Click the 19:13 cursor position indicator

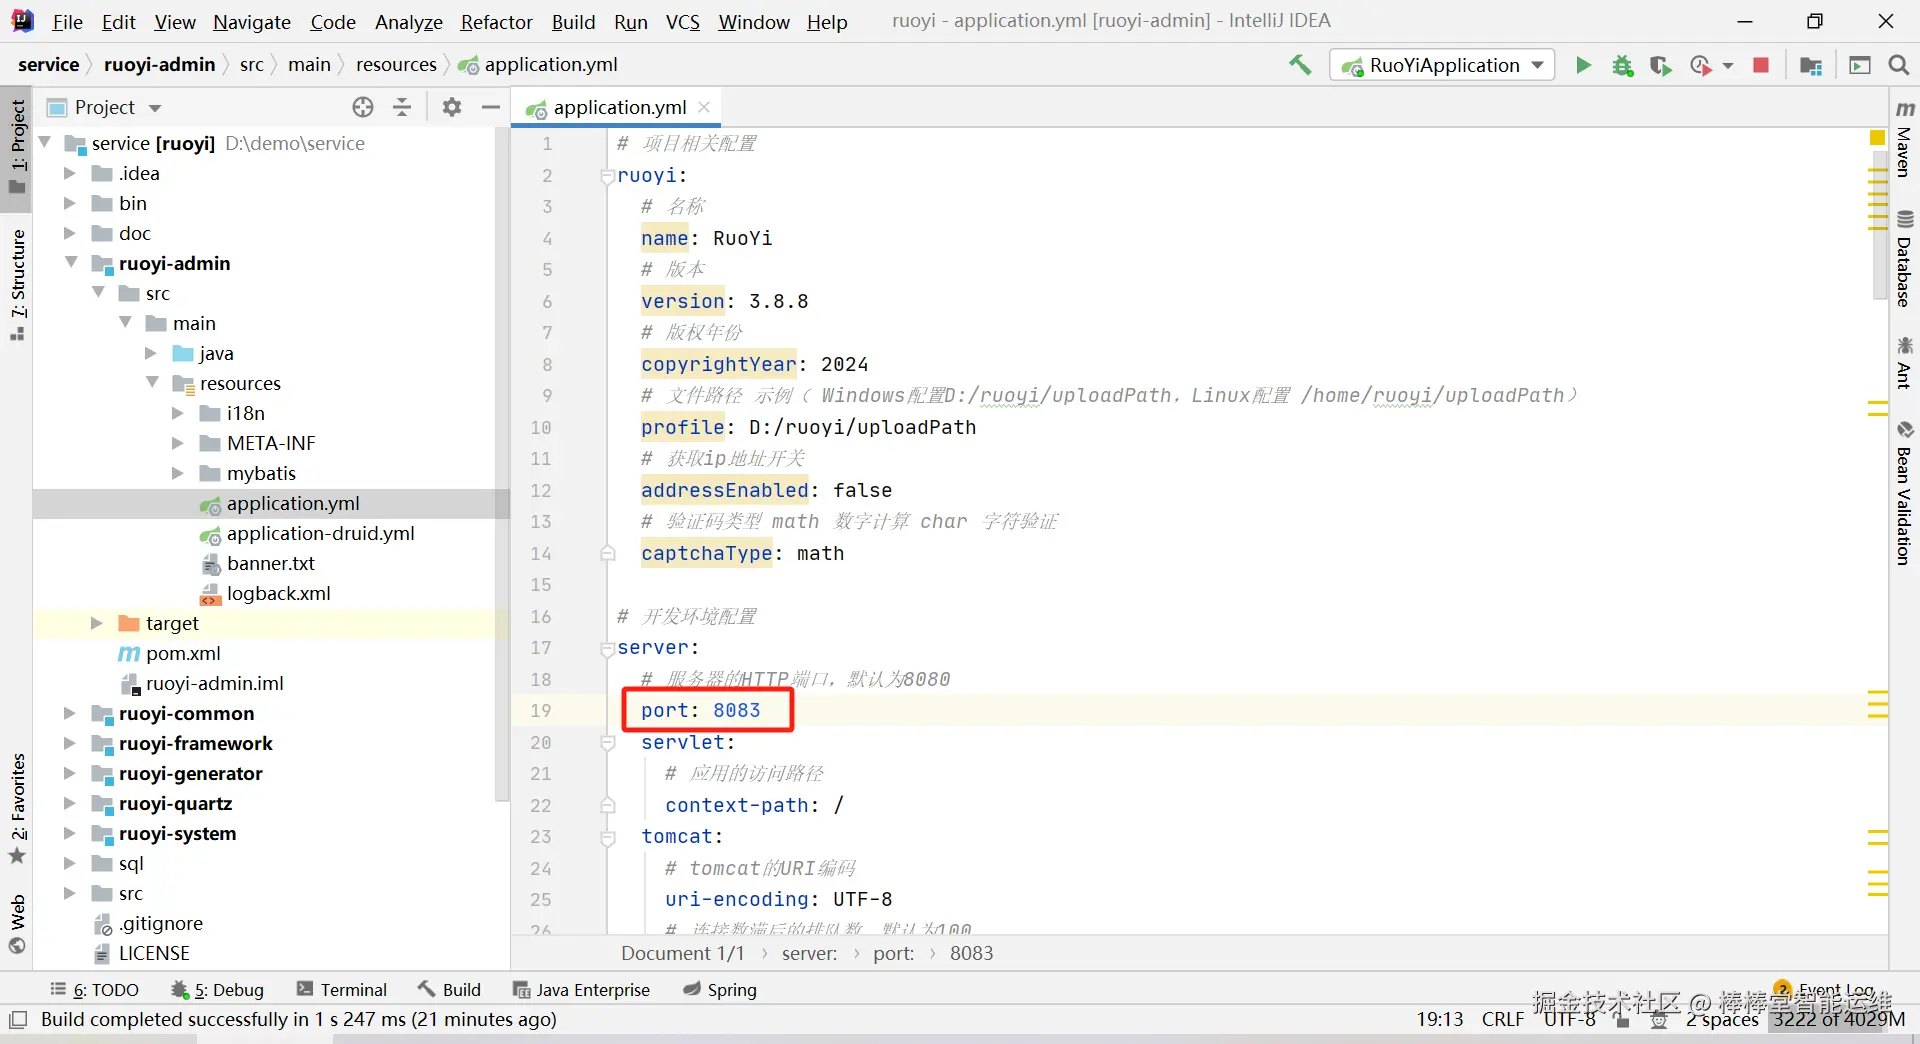1439,1019
